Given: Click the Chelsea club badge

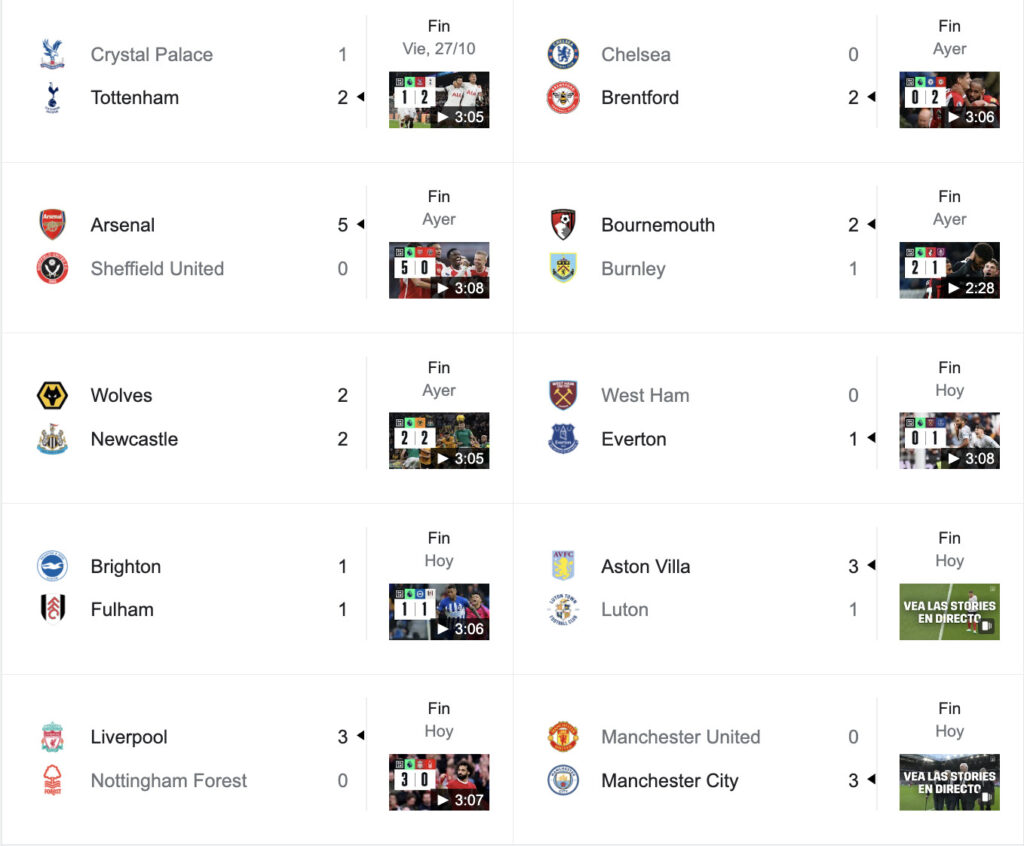Looking at the screenshot, I should (x=563, y=54).
